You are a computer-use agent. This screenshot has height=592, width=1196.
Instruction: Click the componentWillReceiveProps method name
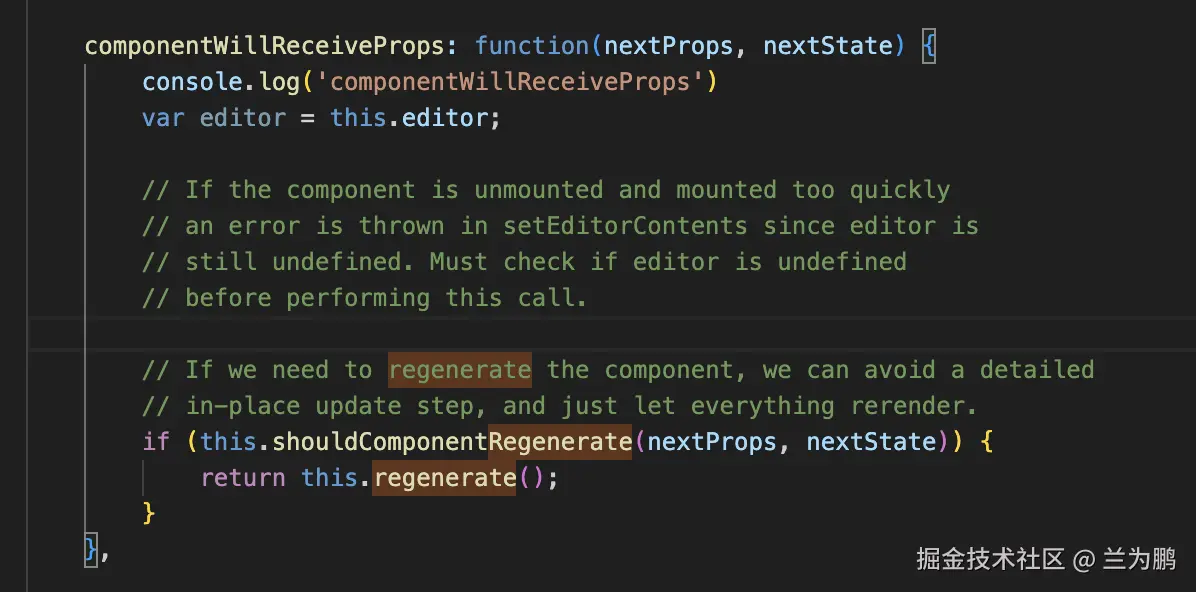click(264, 47)
